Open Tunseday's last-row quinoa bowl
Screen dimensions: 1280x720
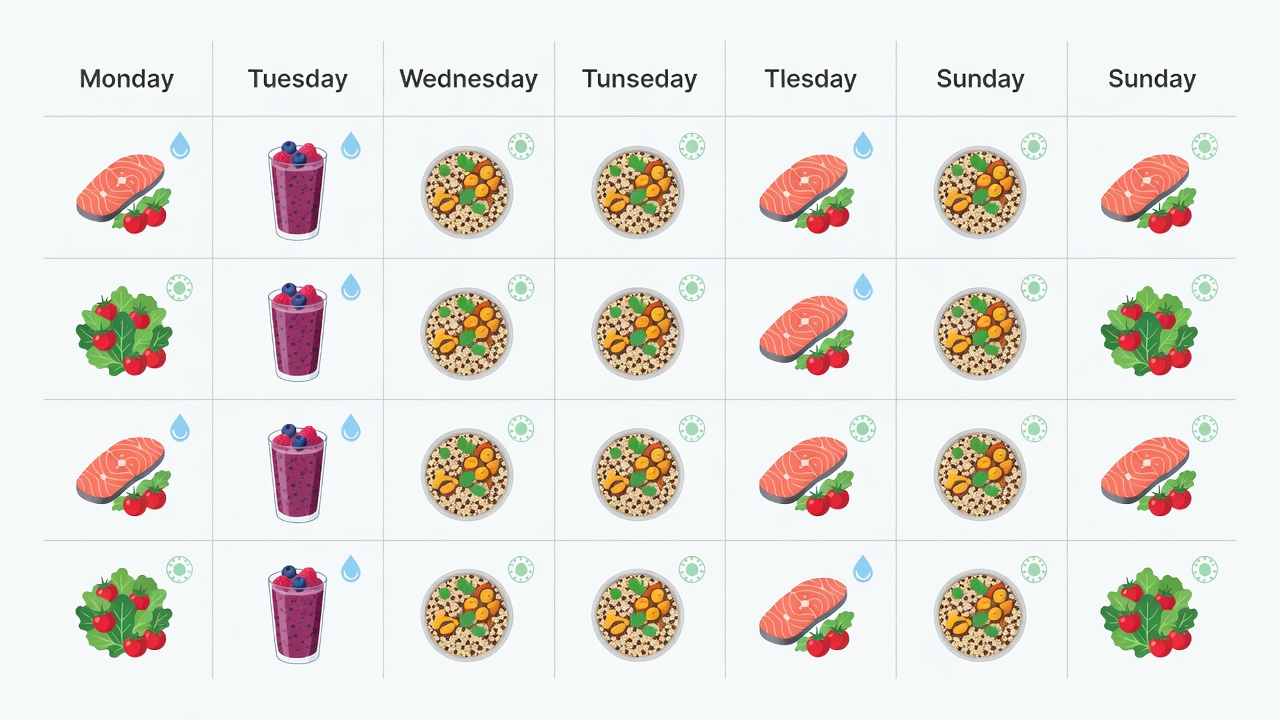pos(638,616)
